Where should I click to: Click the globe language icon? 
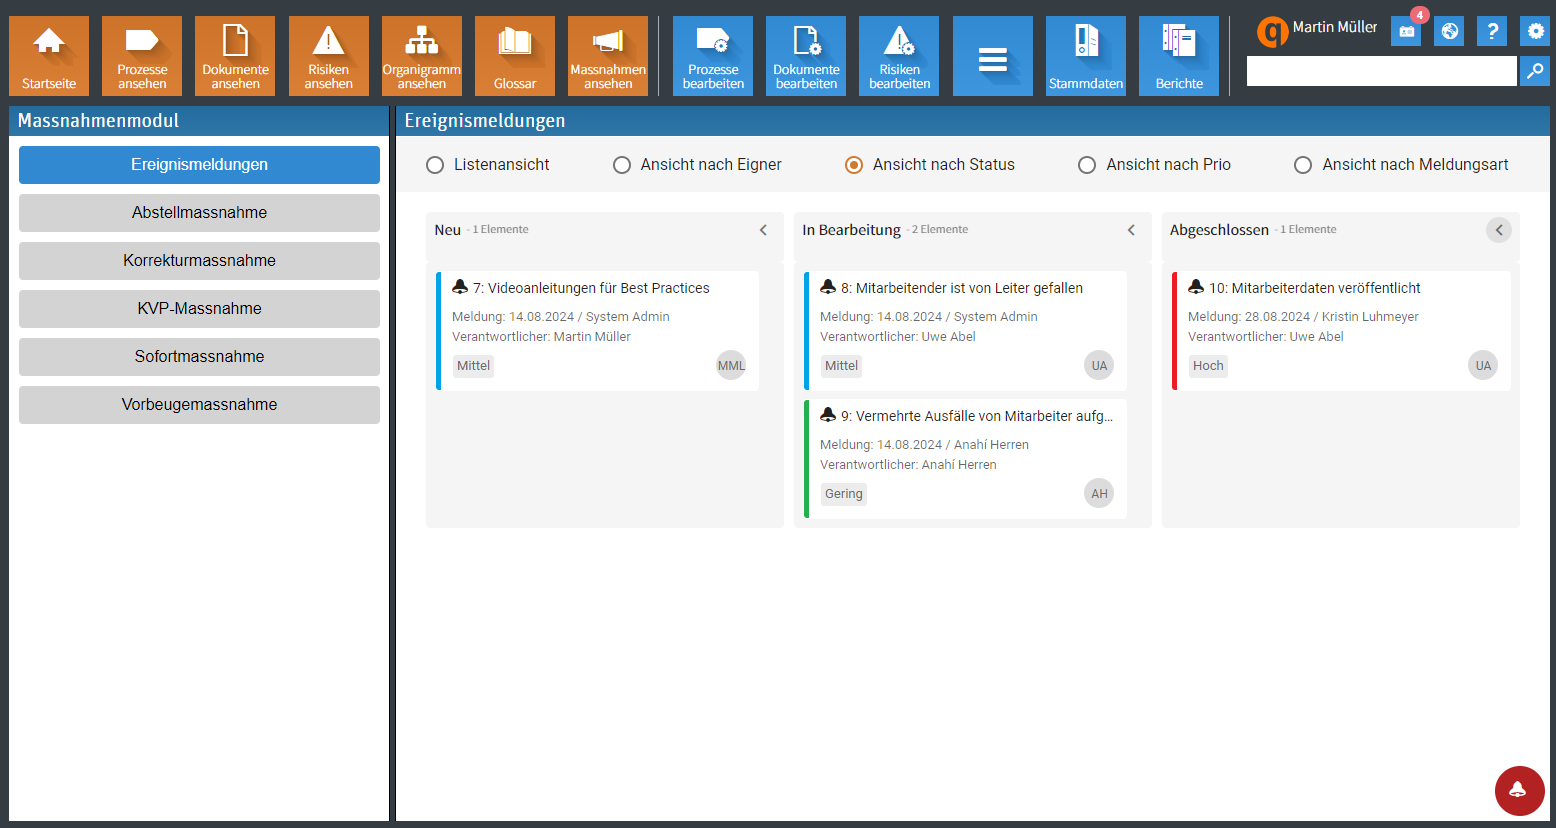1449,31
